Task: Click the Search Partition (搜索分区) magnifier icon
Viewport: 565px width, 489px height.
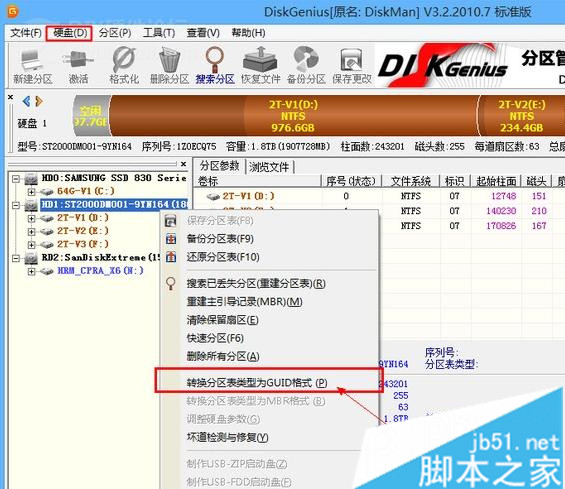Action: (215, 60)
